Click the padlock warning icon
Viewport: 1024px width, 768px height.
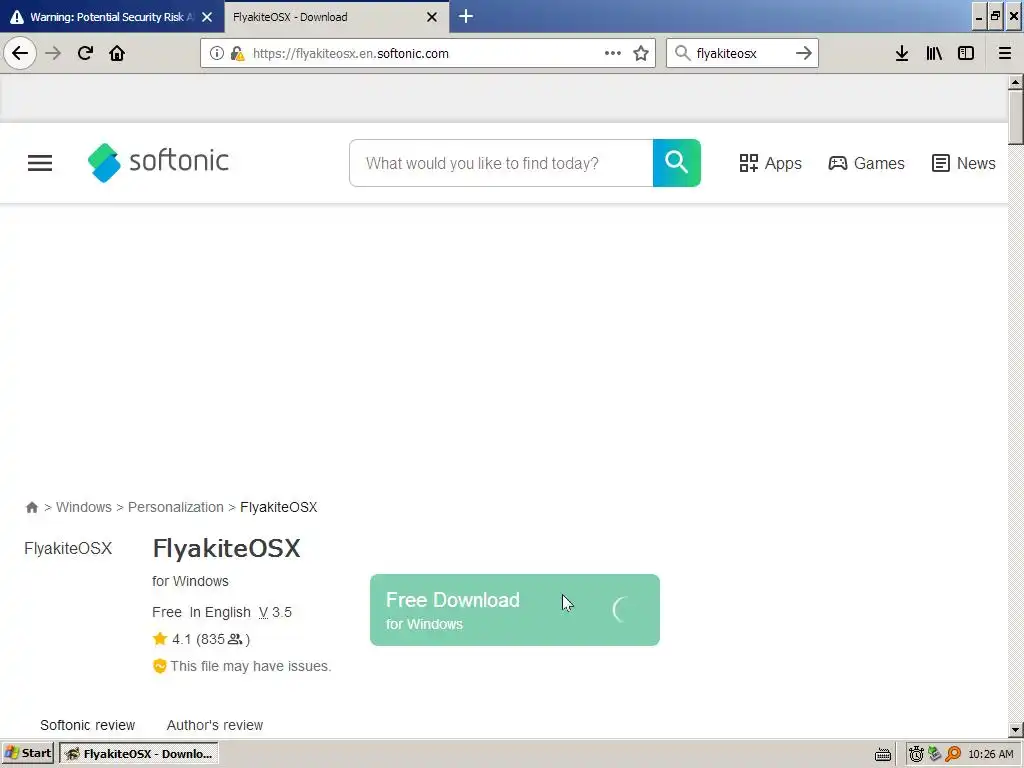[x=238, y=54]
